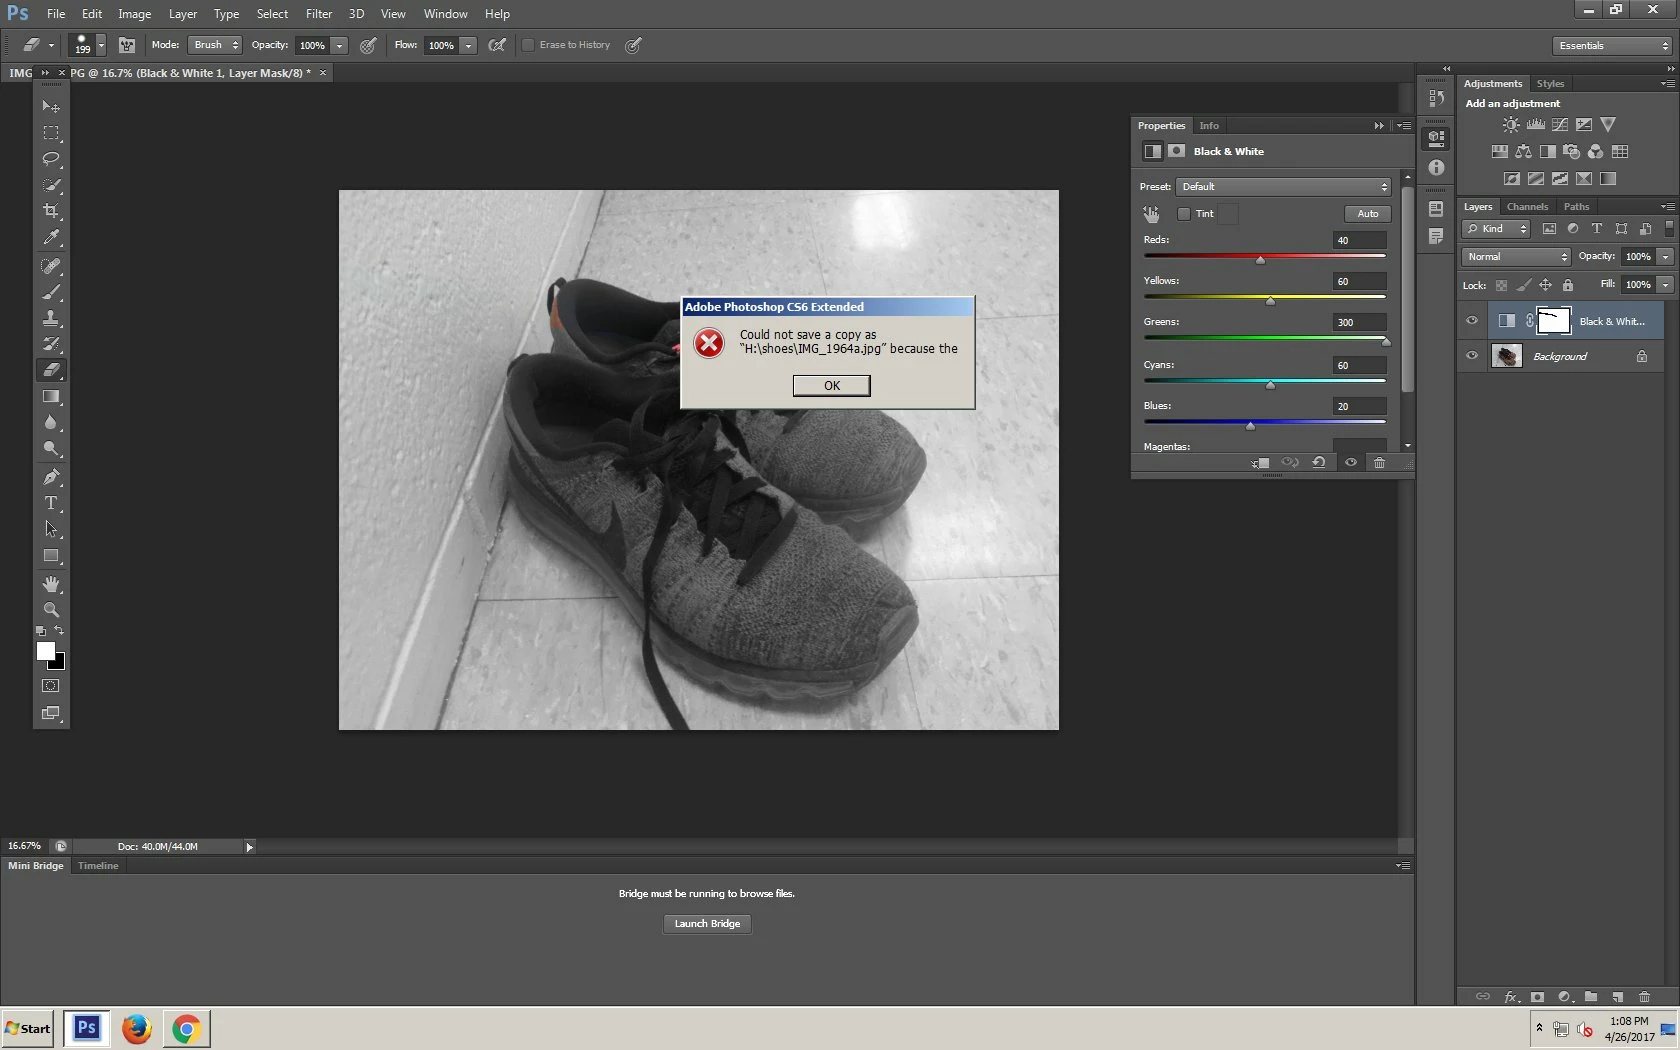Create a new layer in Layers panel
Screen dimensions: 1680x1050
pos(1617,997)
